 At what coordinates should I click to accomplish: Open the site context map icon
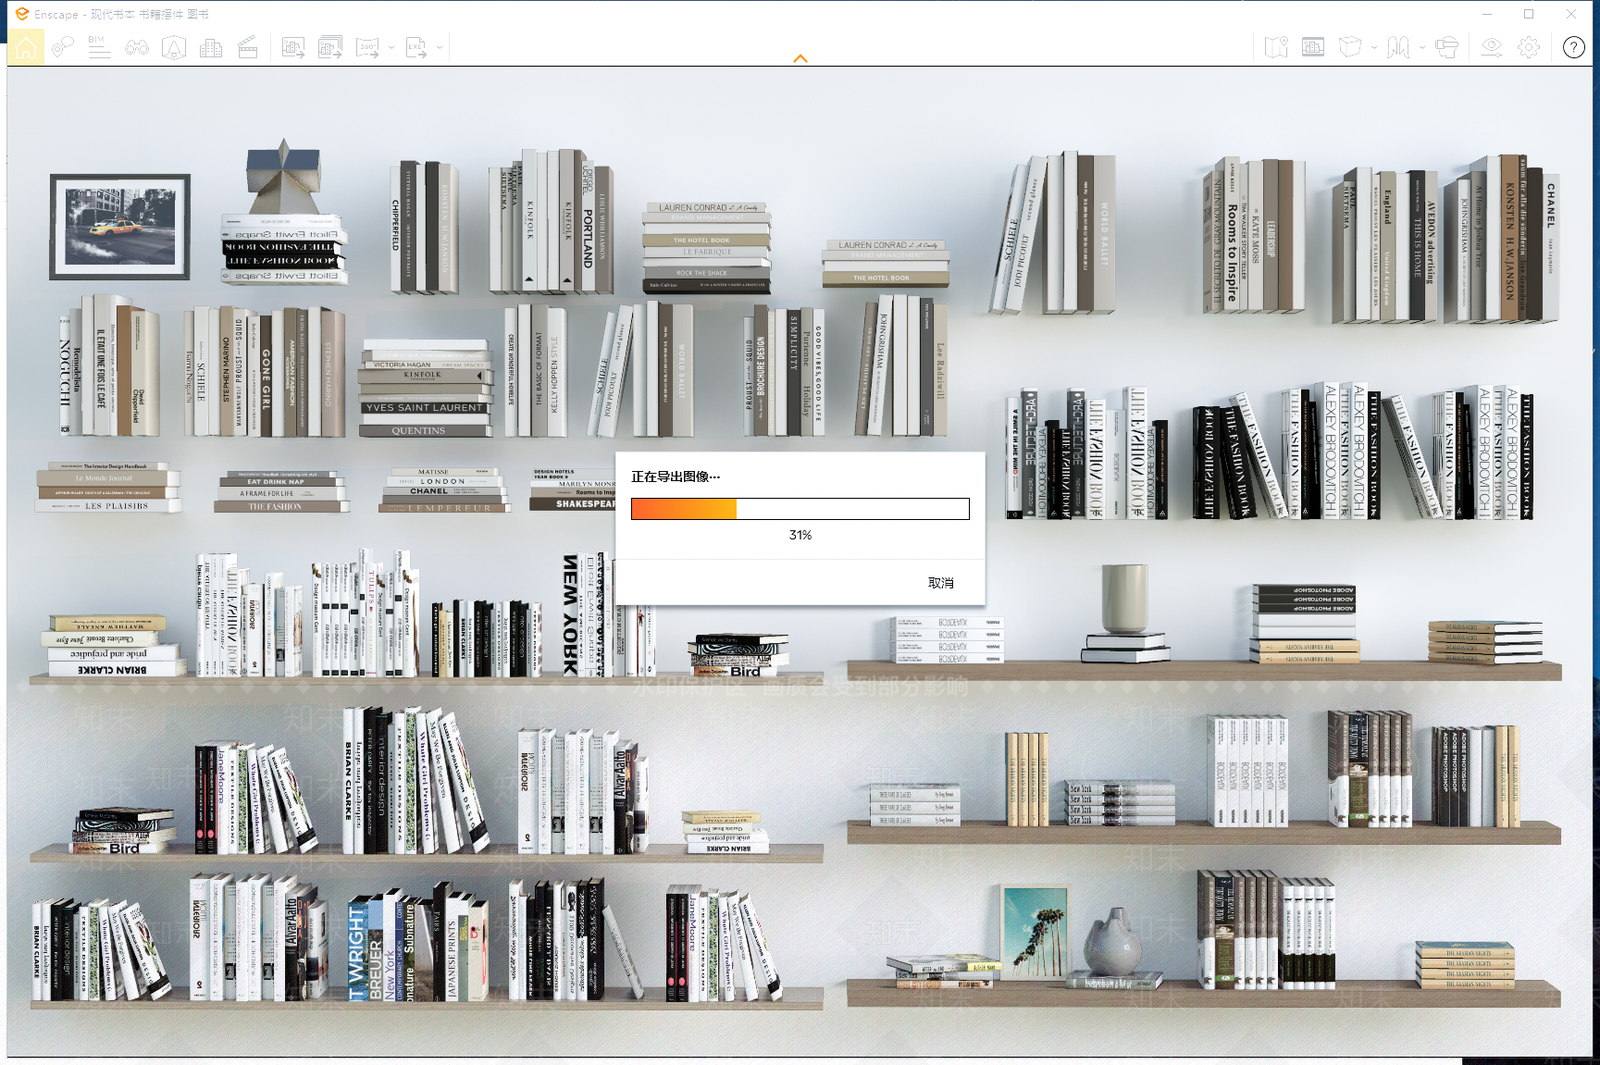point(1276,47)
